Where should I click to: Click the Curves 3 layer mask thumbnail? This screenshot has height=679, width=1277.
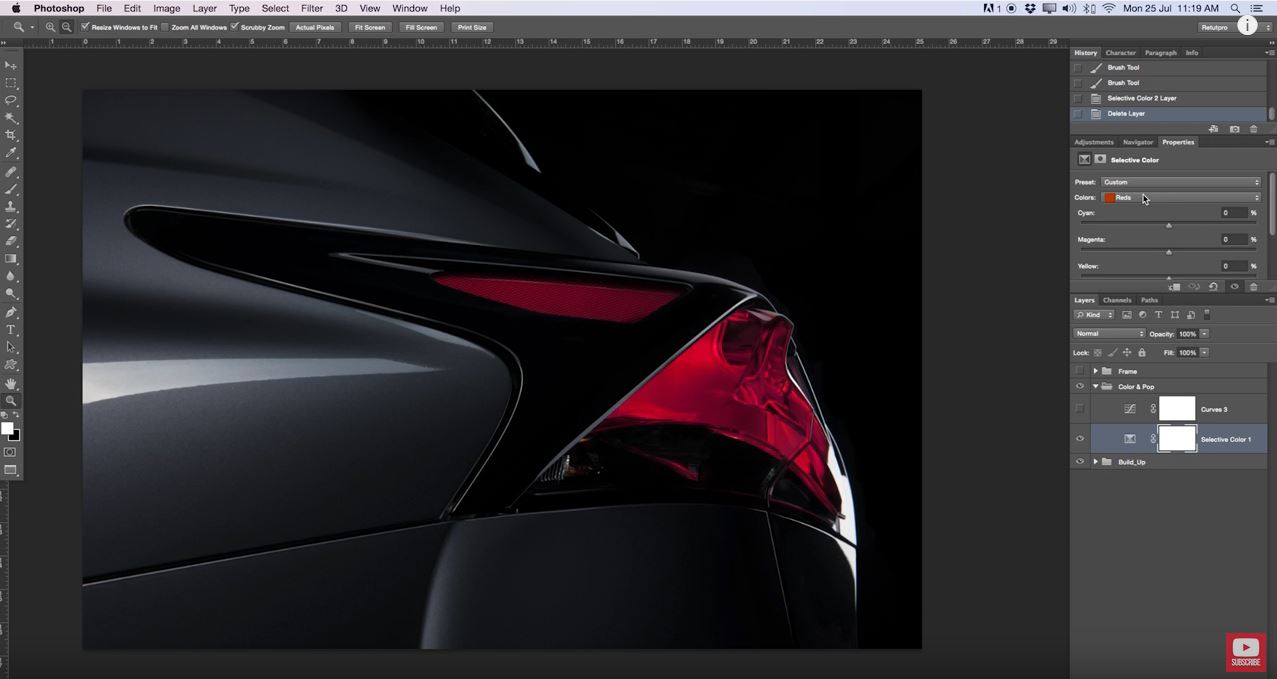tap(1177, 409)
